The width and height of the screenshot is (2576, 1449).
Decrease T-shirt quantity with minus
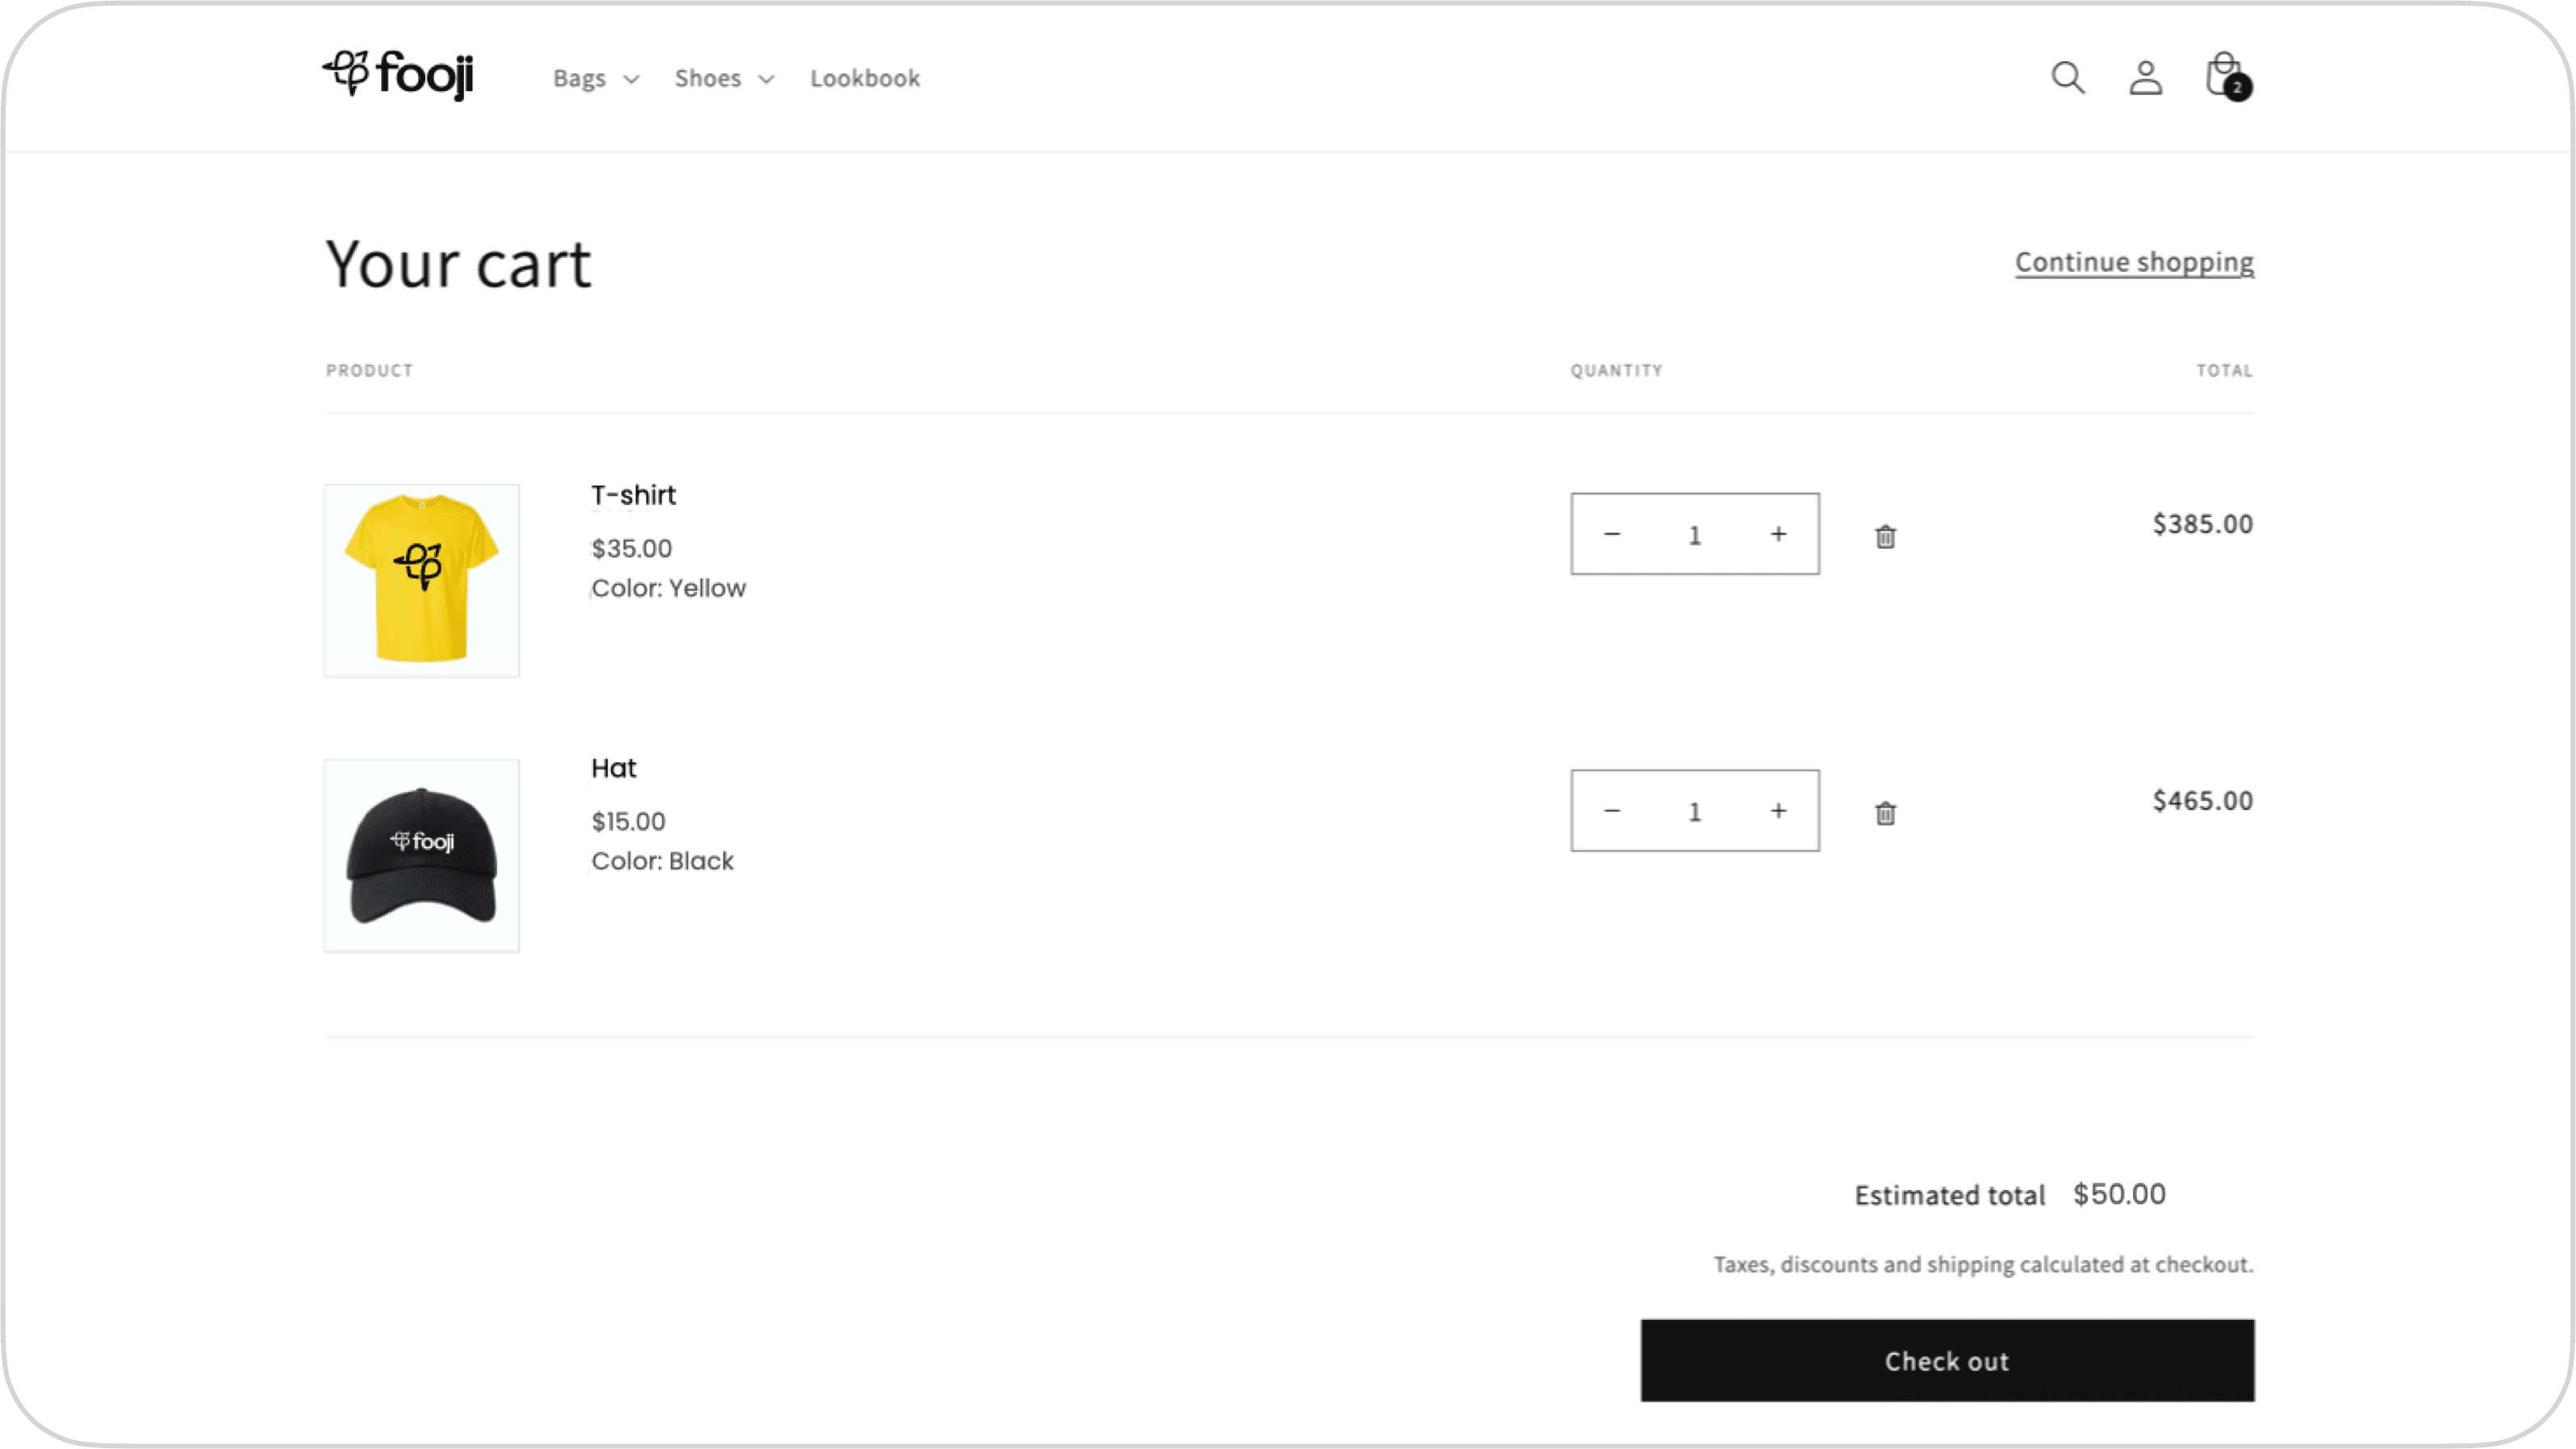coord(1612,534)
